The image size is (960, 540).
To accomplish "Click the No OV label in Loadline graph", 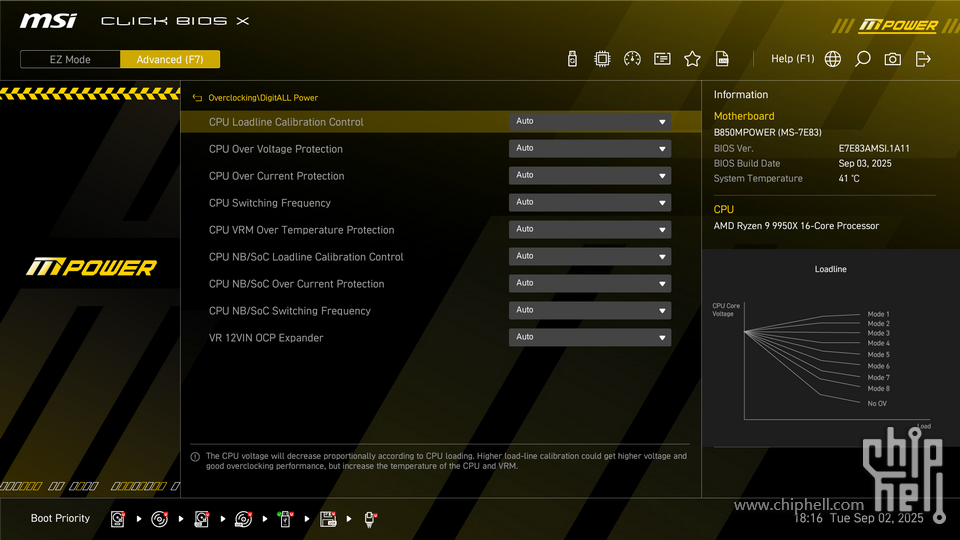I will coord(877,403).
